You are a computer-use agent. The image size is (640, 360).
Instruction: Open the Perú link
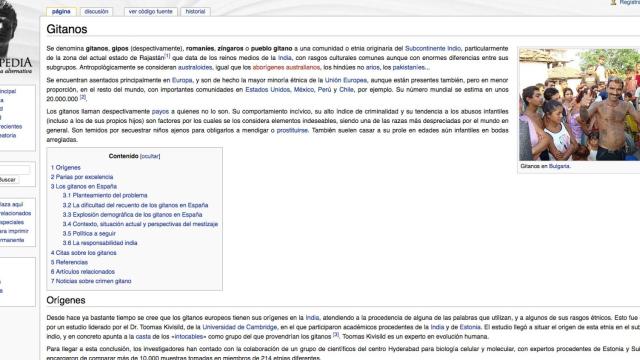(x=324, y=90)
